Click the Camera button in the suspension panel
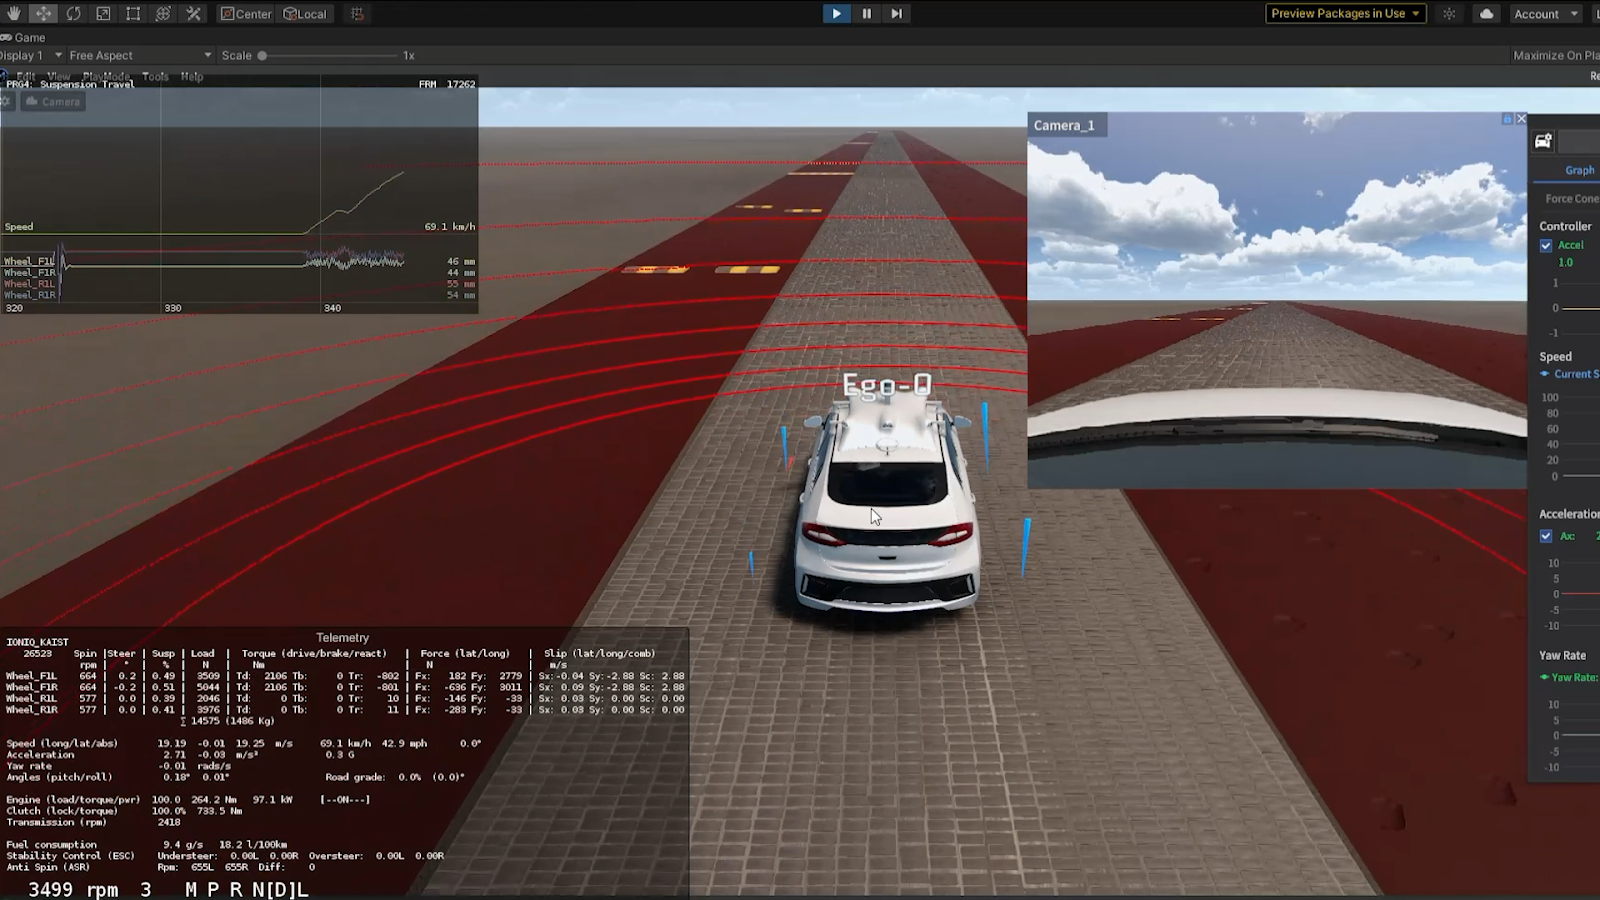 click(x=51, y=101)
